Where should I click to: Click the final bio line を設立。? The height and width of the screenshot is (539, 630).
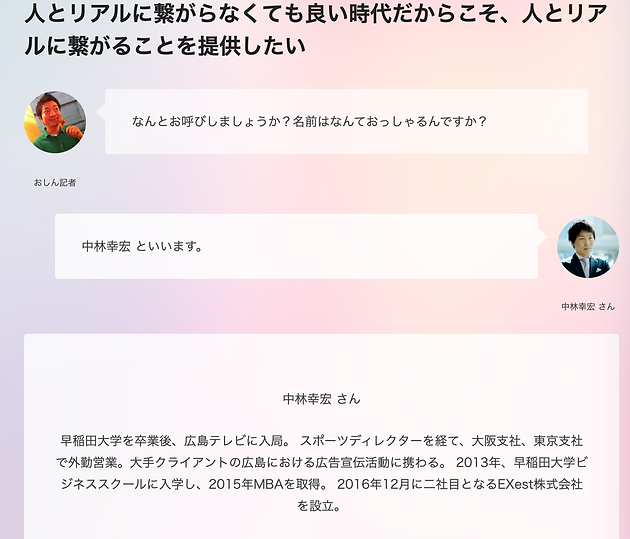(x=319, y=506)
